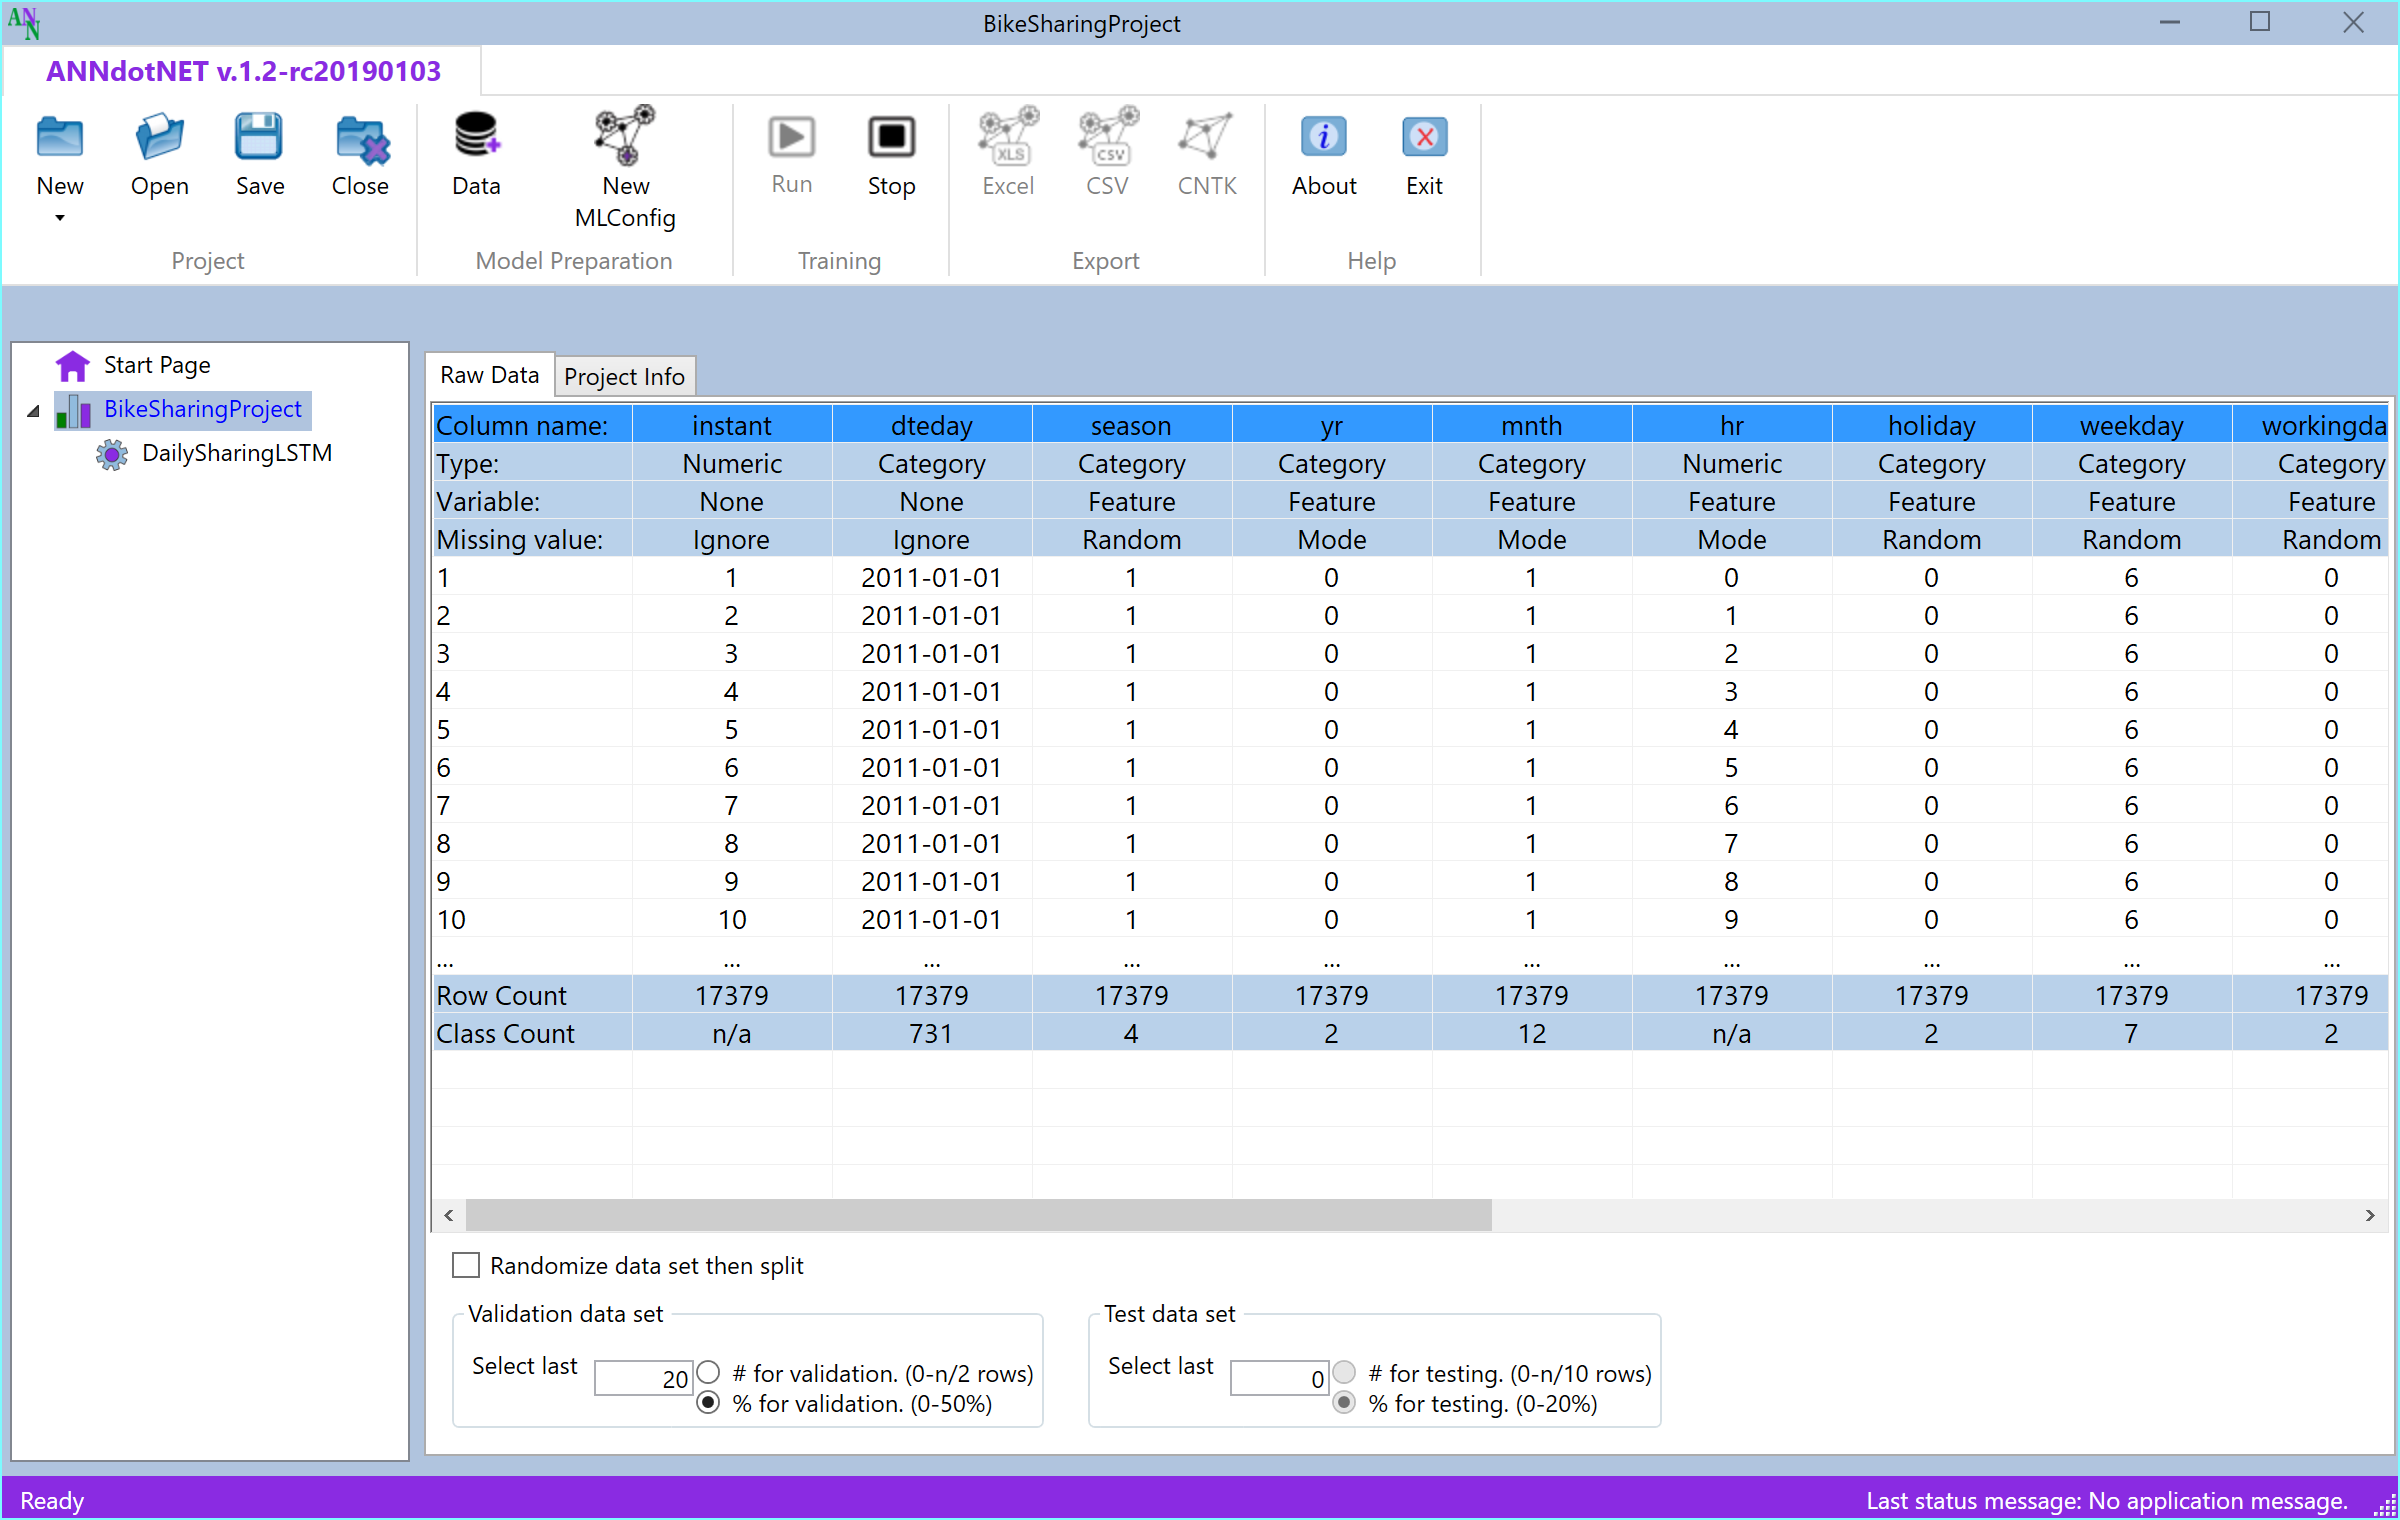Image resolution: width=2400 pixels, height=1520 pixels.
Task: Click the Stop training icon
Action: coord(890,138)
